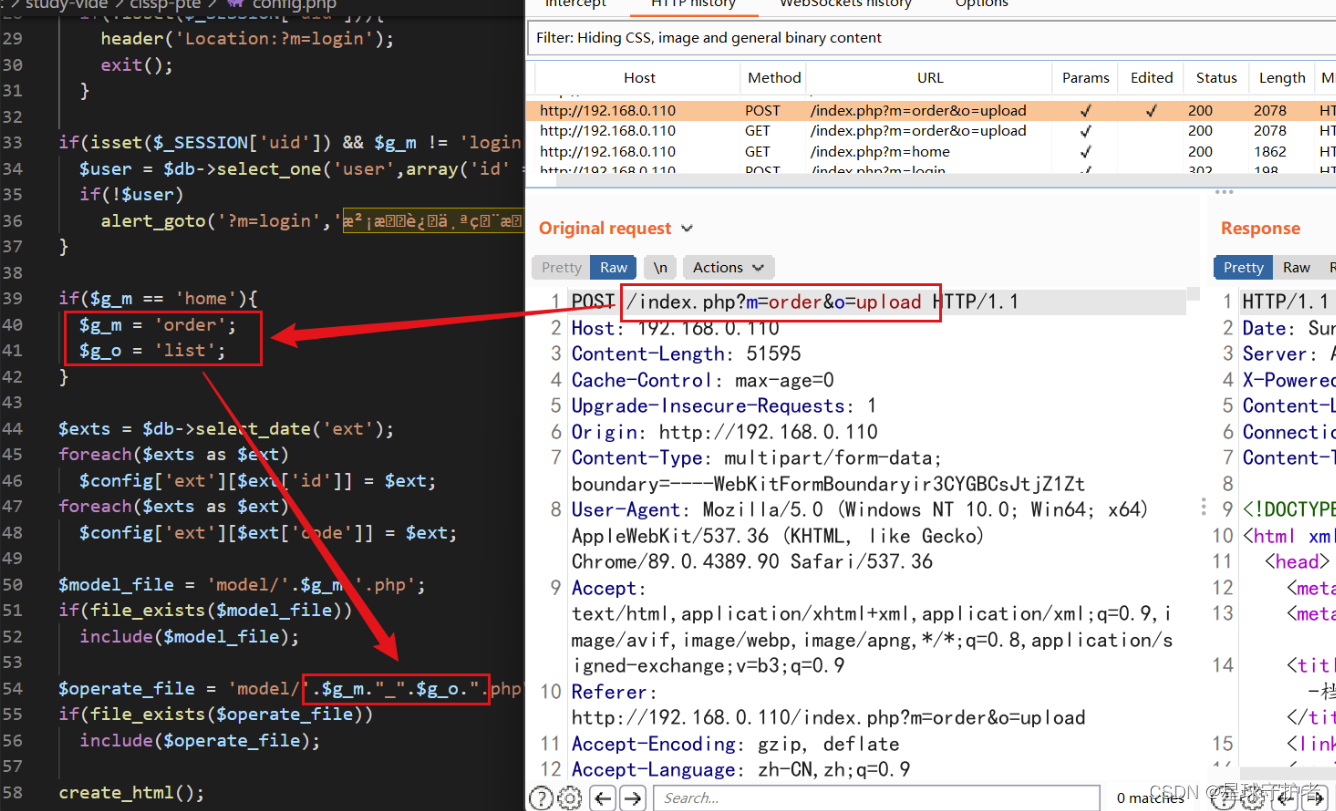Open request search settings gear
1336x811 pixels.
coord(569,798)
